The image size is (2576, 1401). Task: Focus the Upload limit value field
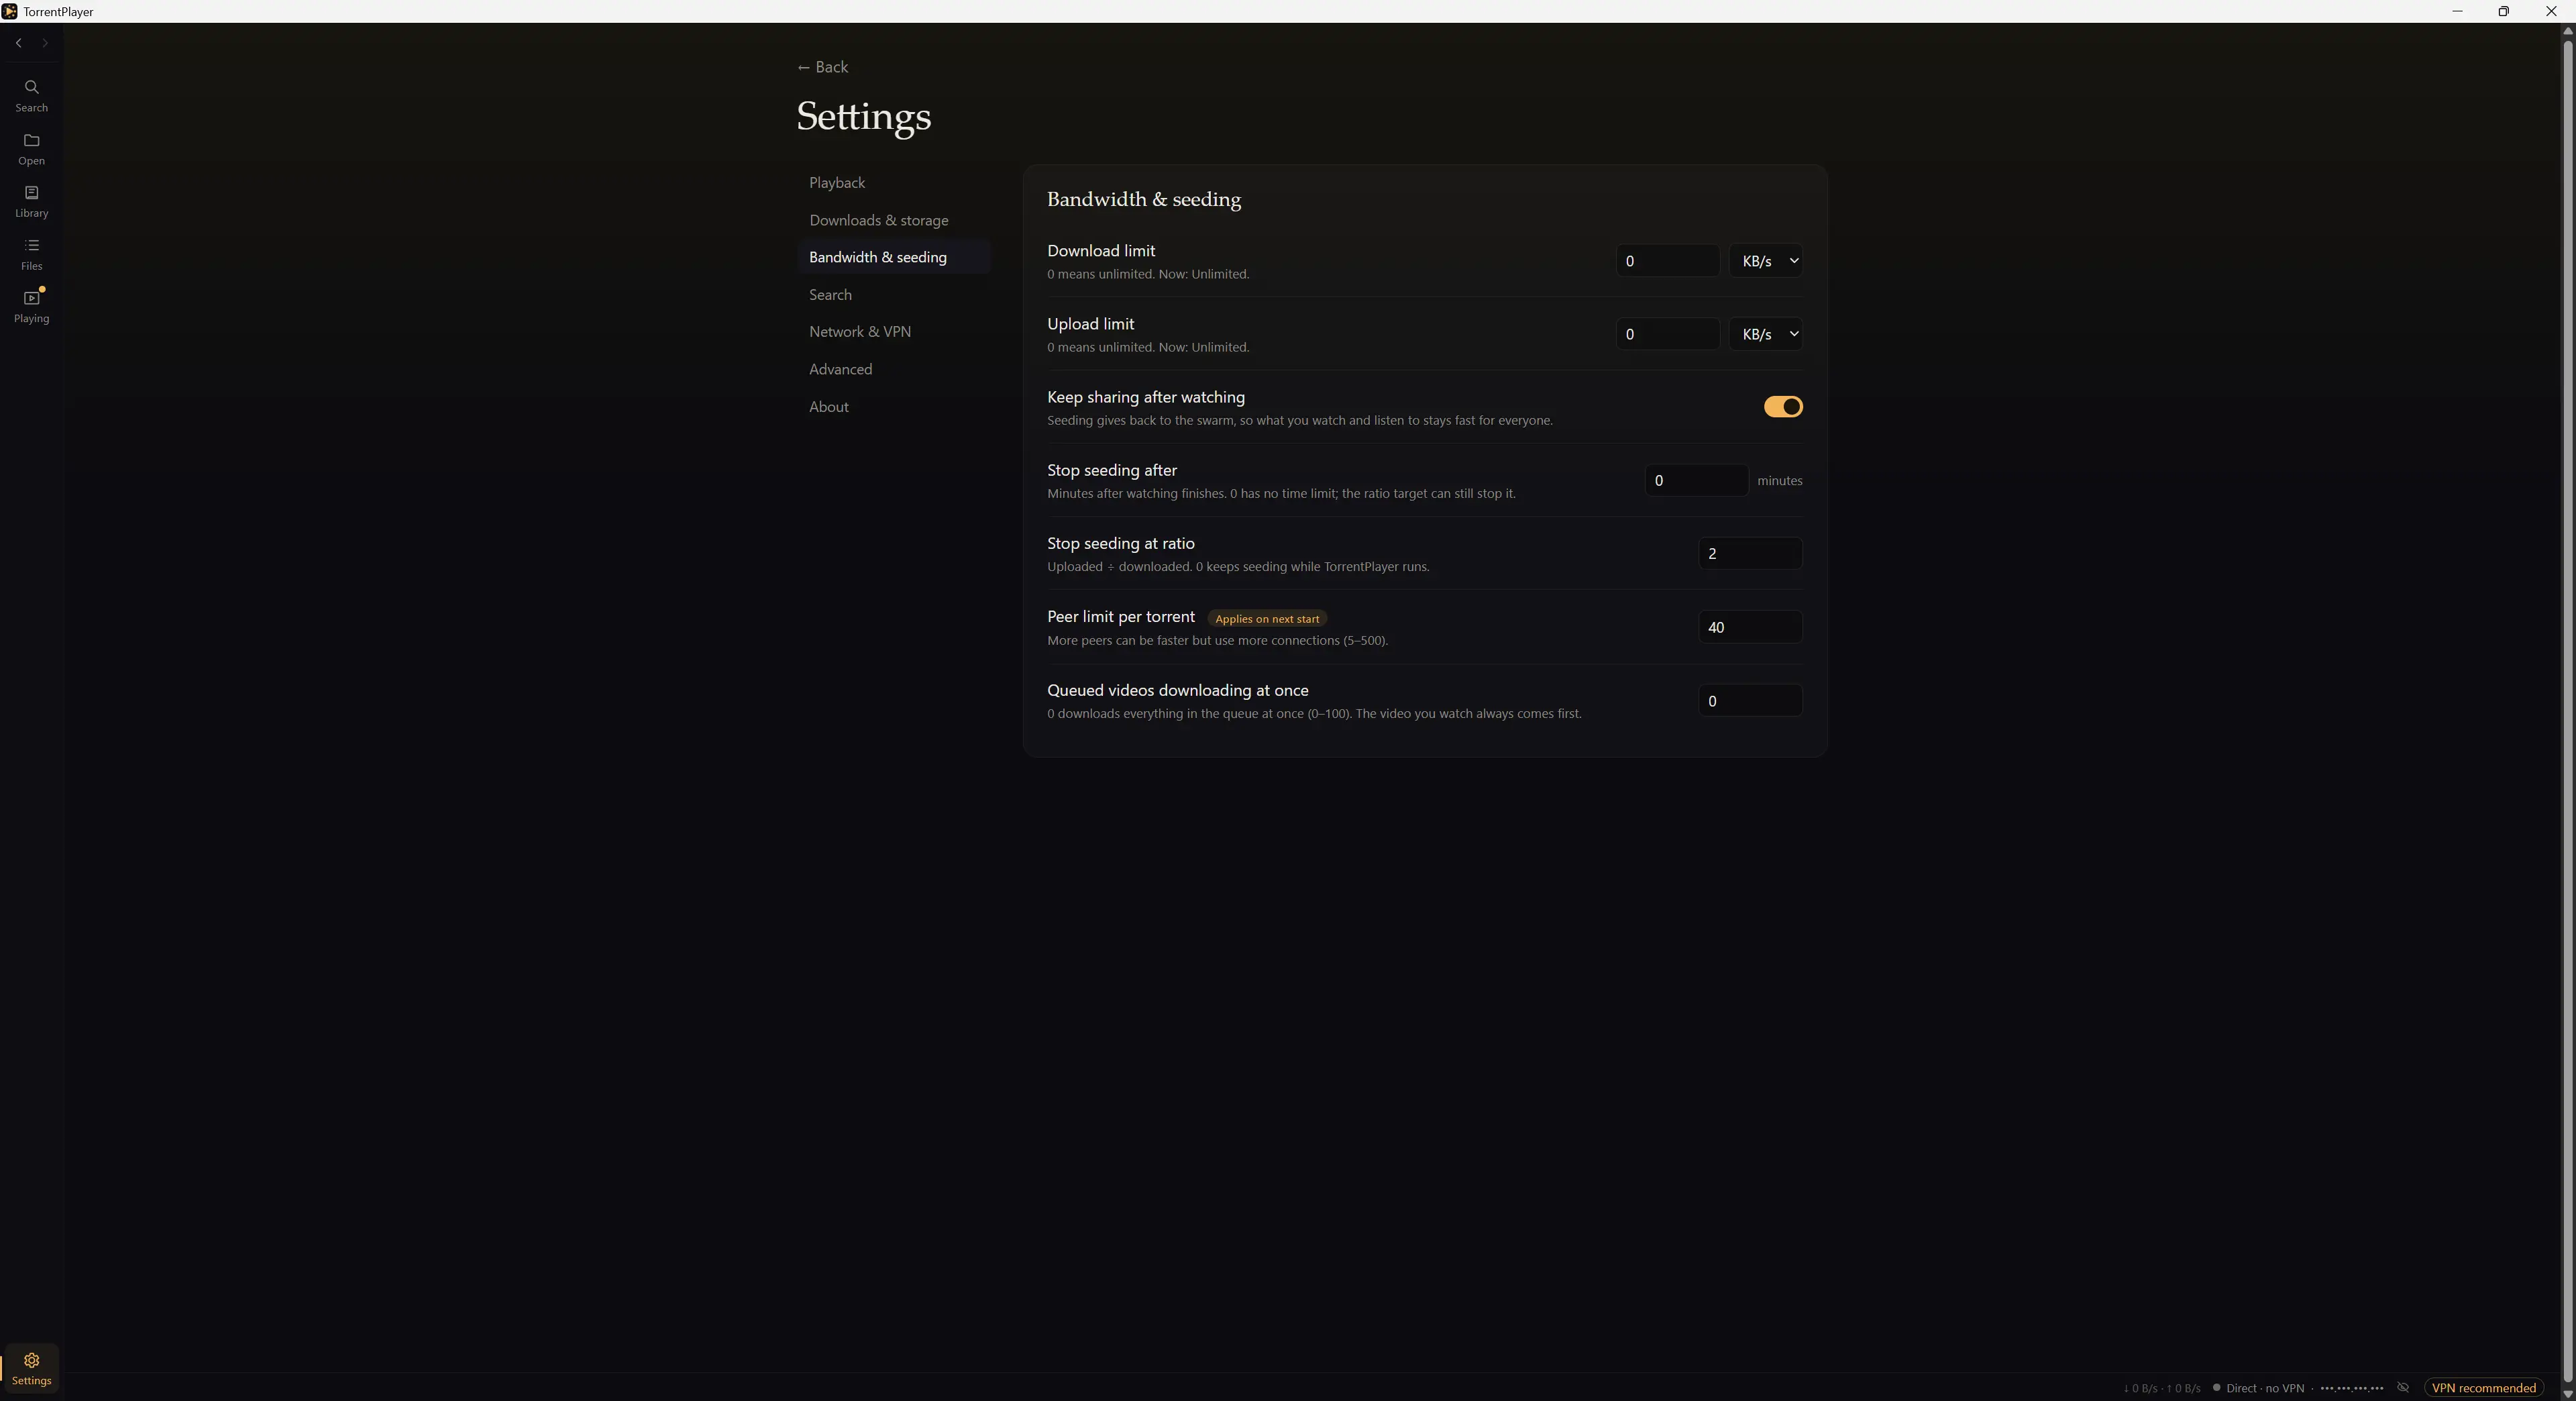(x=1667, y=334)
